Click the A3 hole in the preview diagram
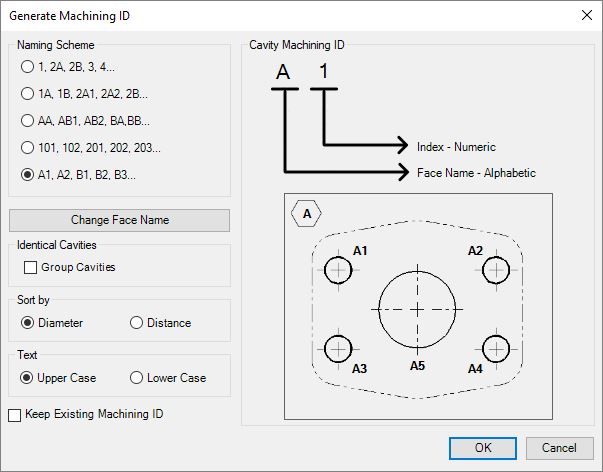This screenshot has width=603, height=472. pyautogui.click(x=339, y=348)
